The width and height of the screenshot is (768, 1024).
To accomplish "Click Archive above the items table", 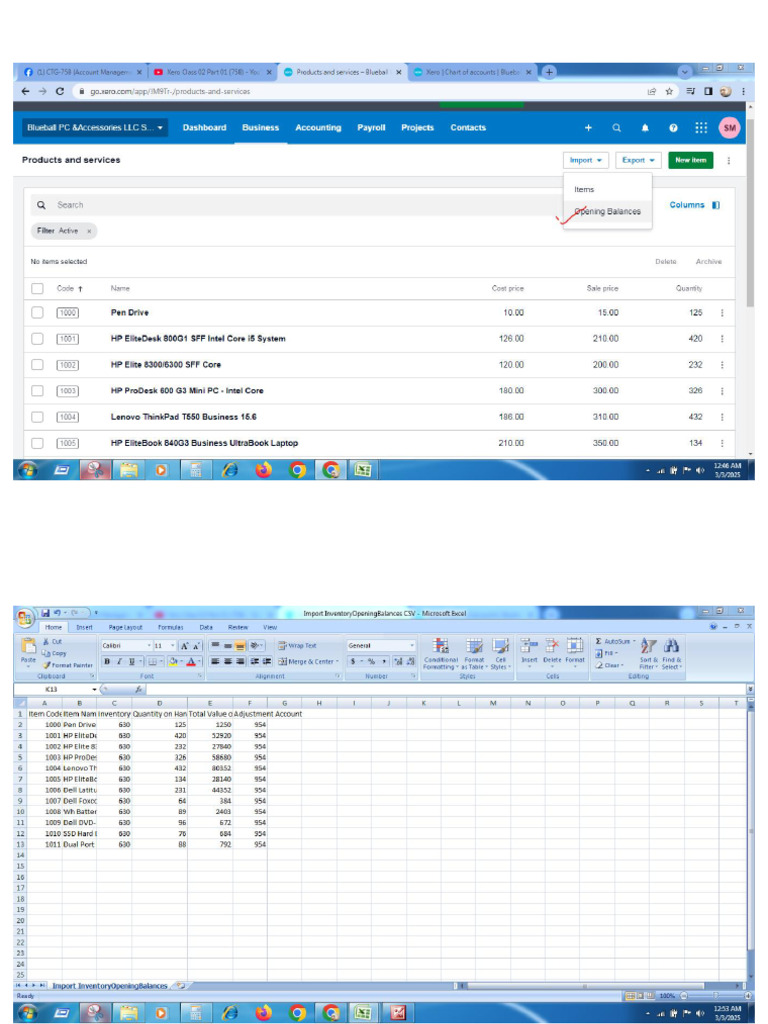I will coord(708,261).
